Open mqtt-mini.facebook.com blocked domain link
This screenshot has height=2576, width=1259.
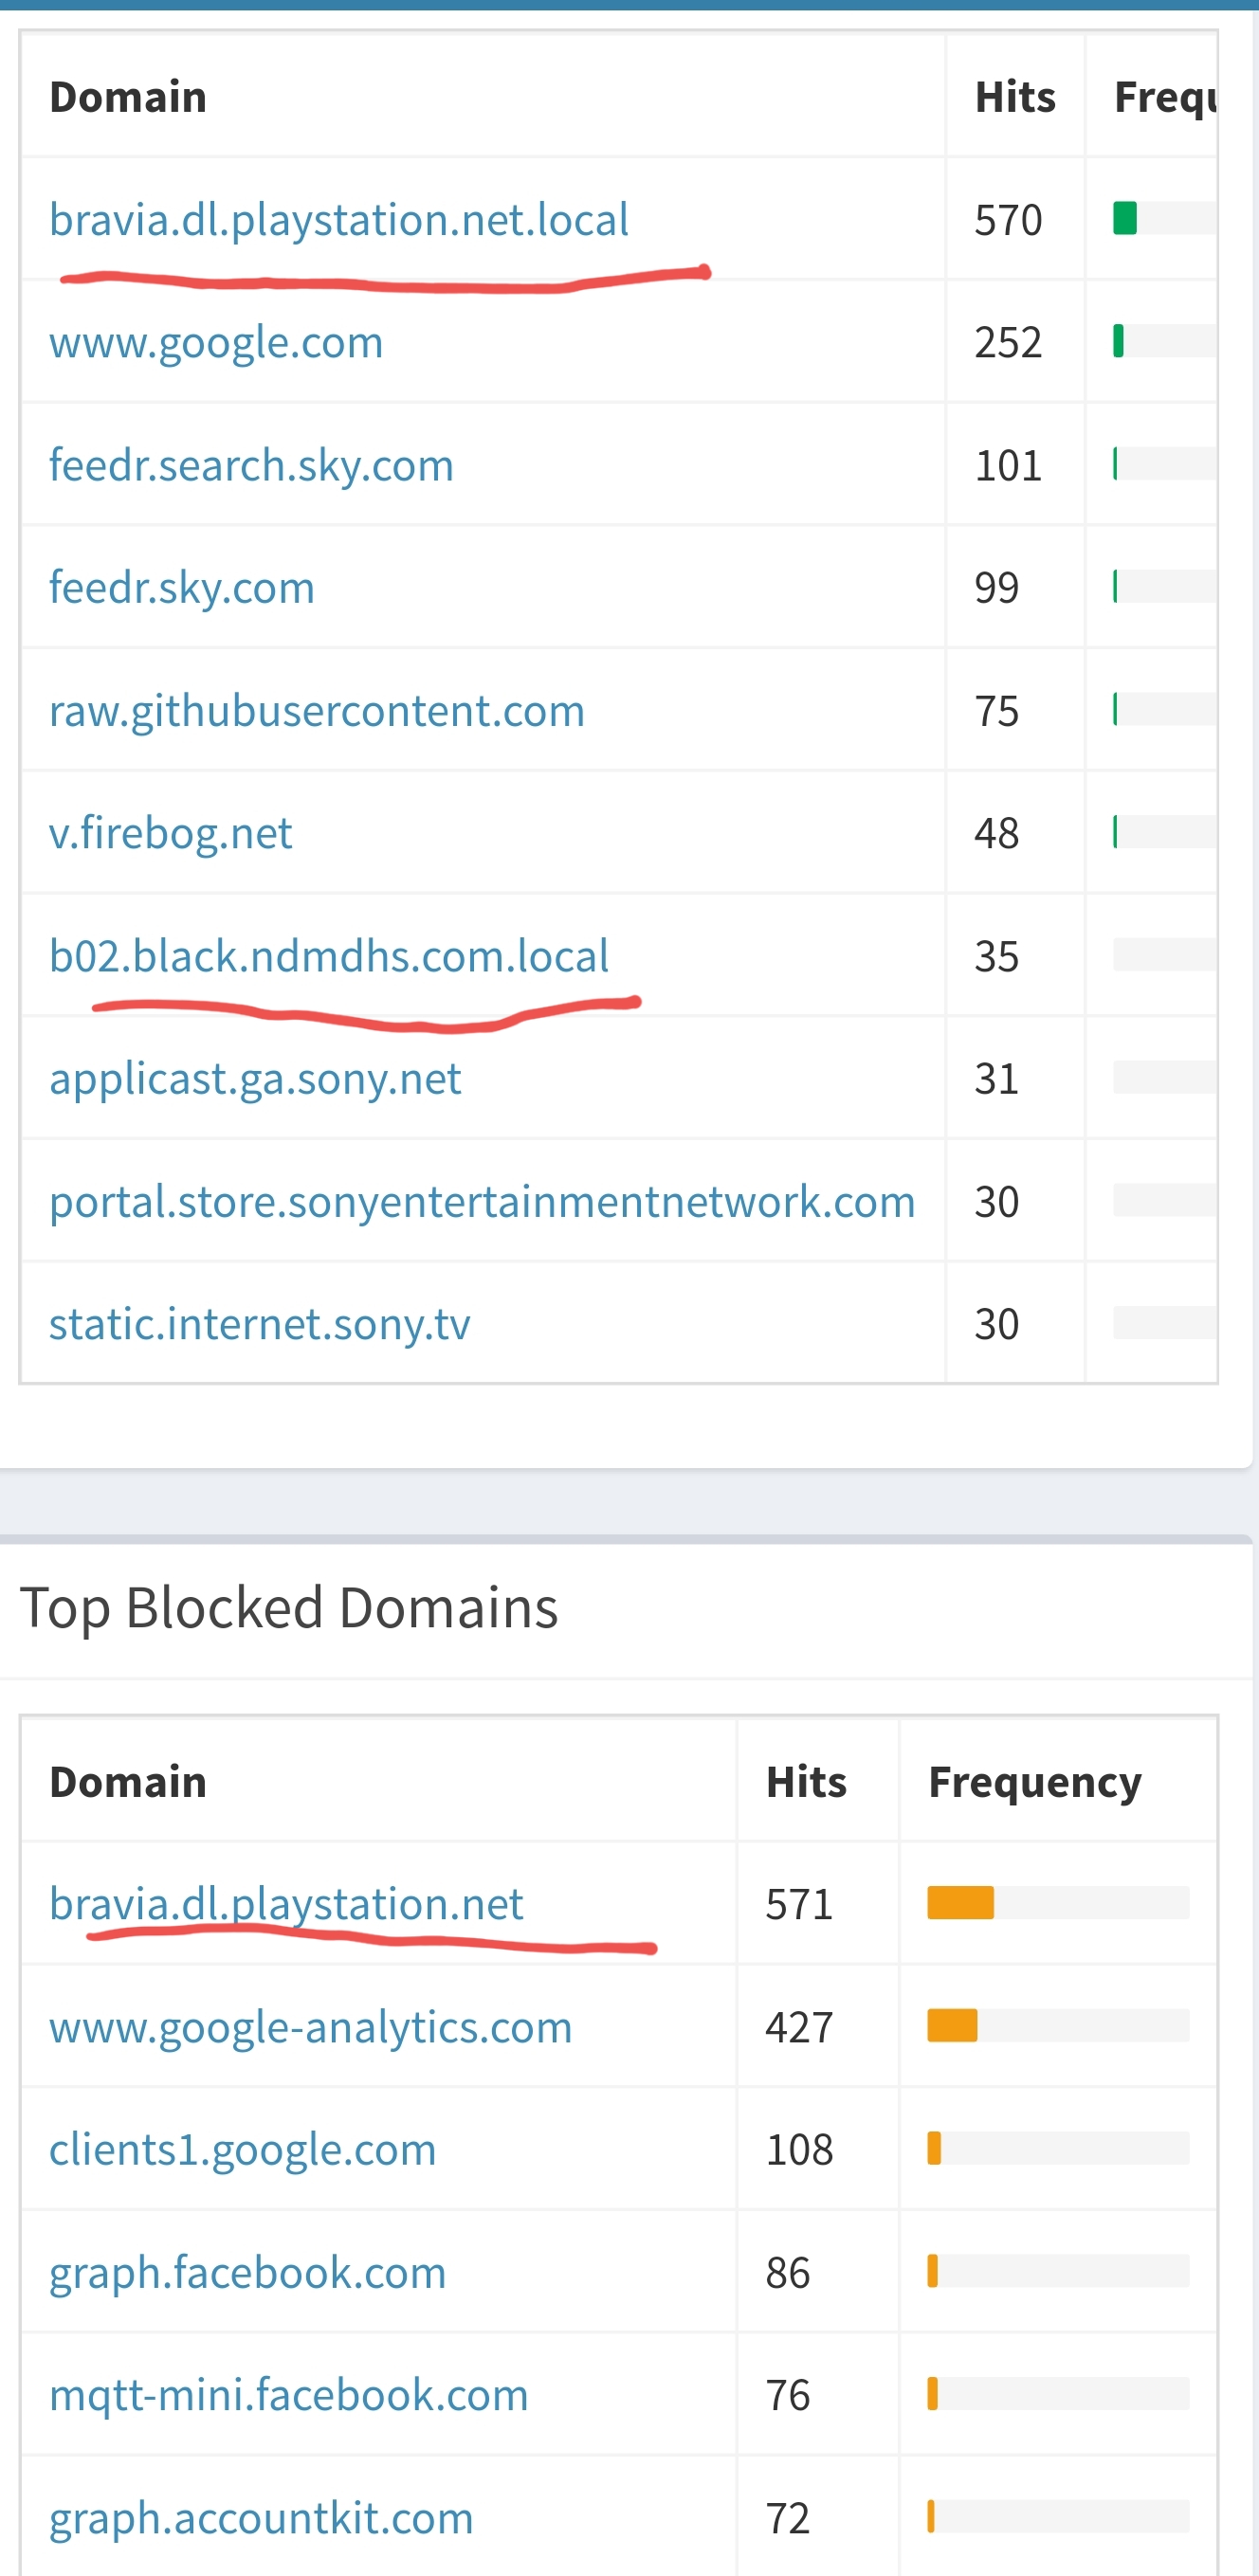coord(289,2395)
